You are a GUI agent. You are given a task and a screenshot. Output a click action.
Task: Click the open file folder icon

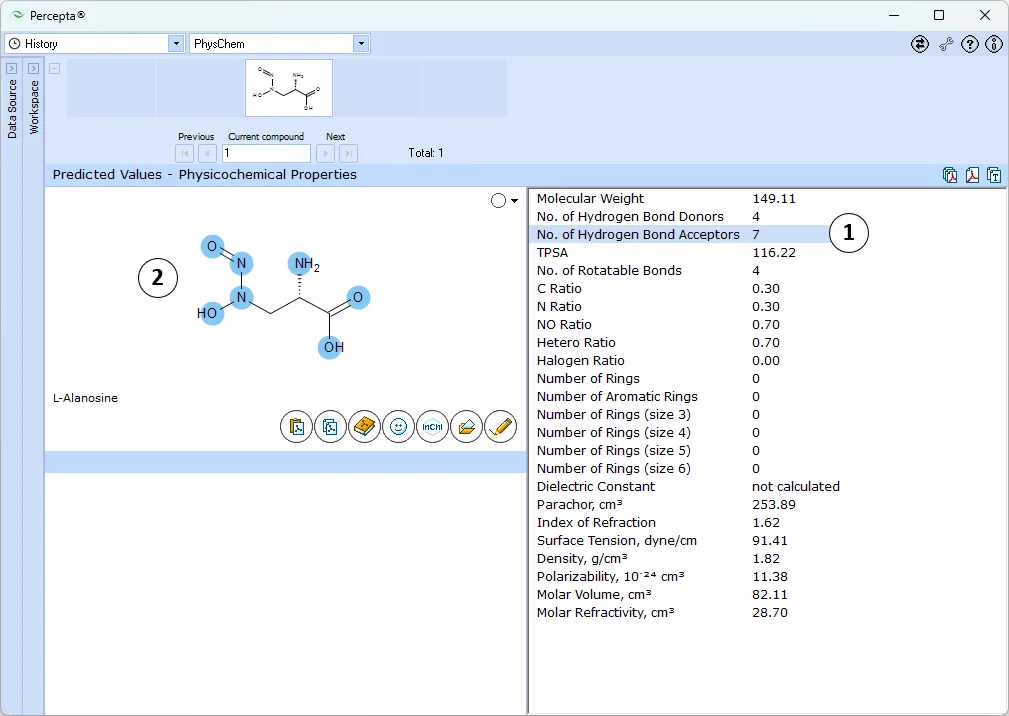(x=467, y=427)
